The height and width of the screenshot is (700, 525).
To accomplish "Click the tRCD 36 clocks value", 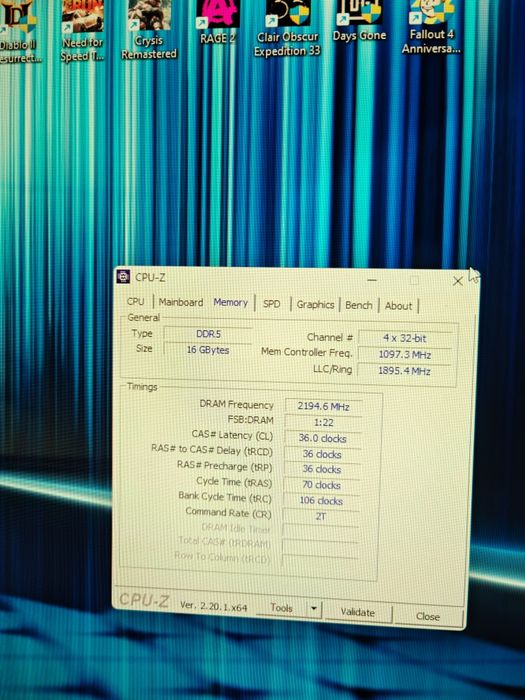I will coord(322,454).
